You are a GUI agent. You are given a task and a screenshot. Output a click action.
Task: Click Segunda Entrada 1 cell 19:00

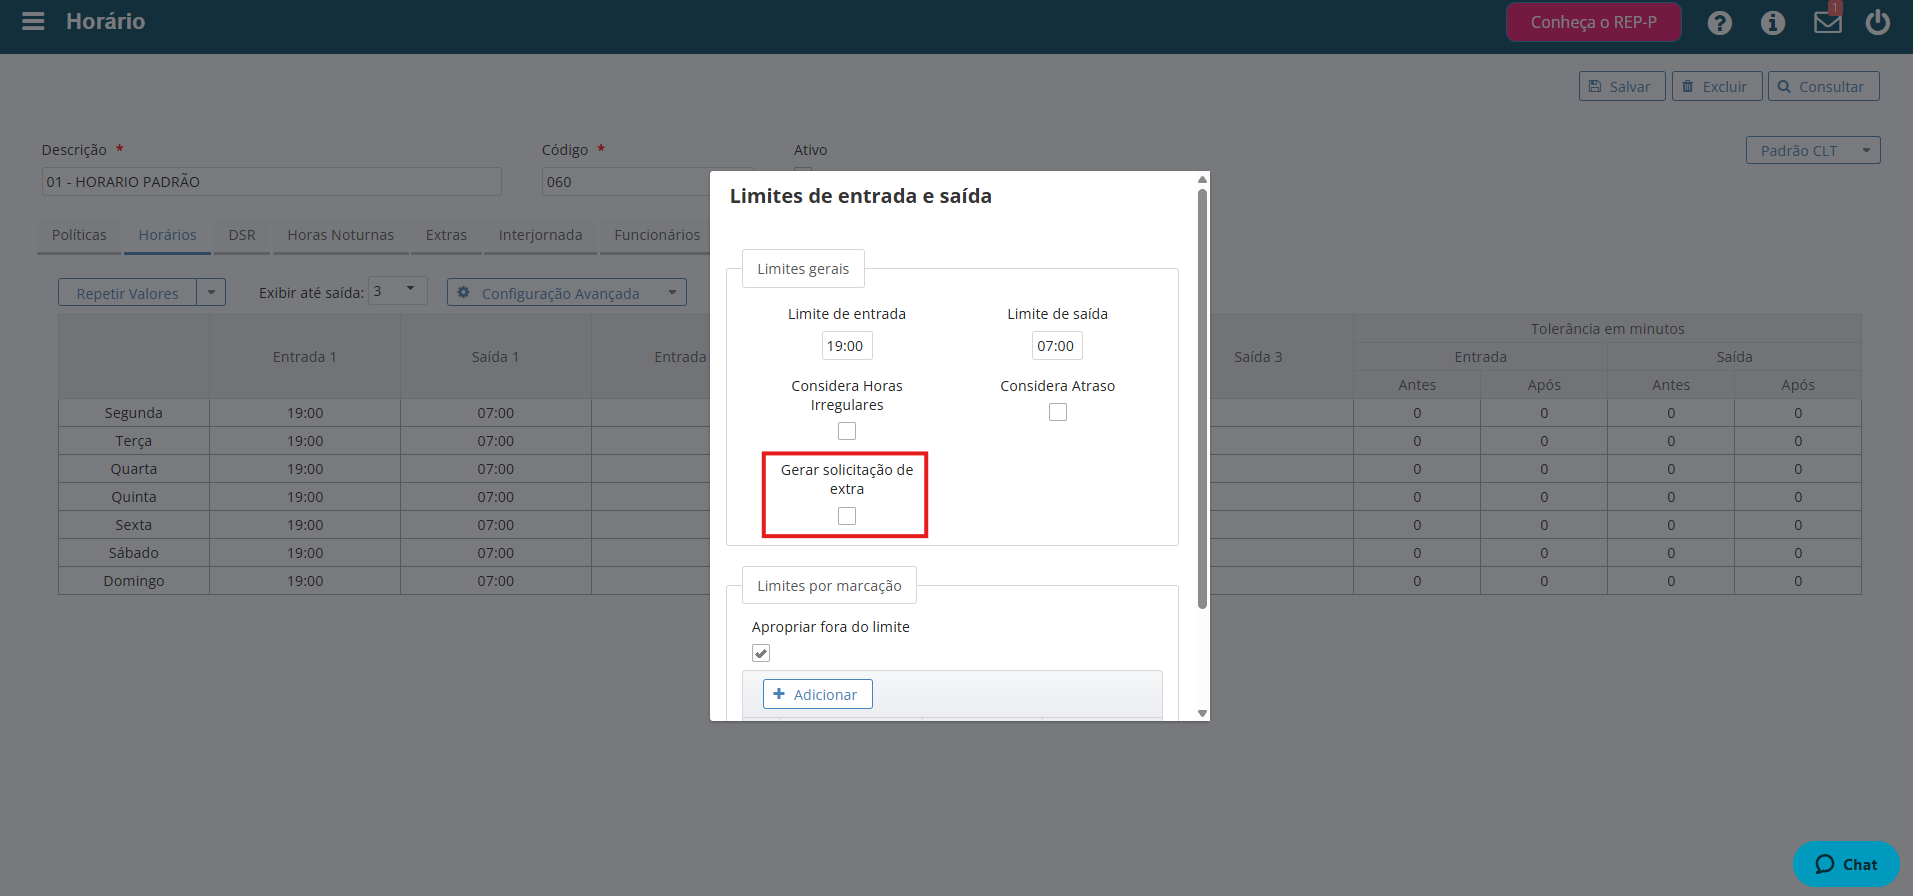click(305, 413)
